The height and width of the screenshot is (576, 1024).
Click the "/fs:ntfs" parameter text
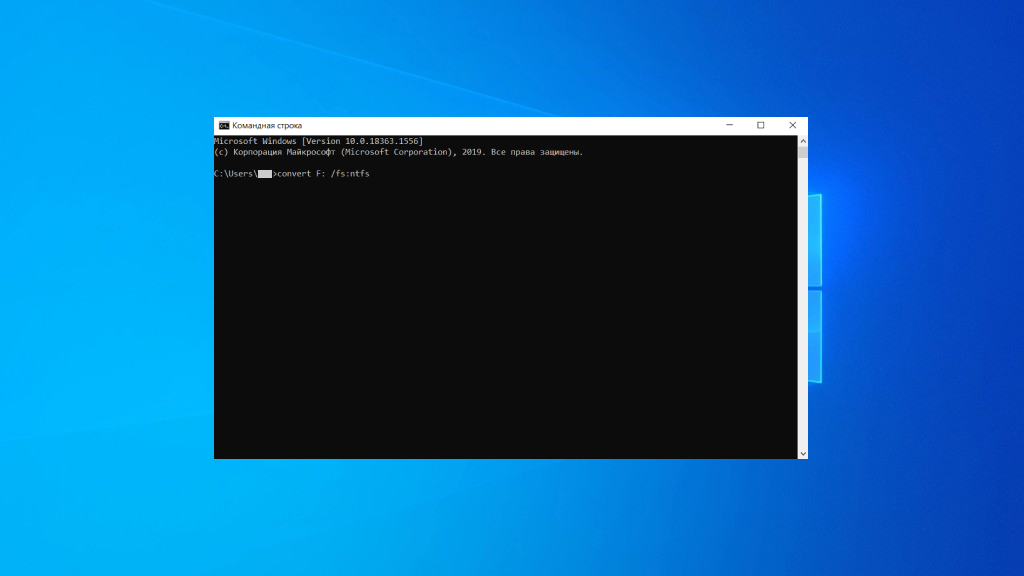(352, 174)
